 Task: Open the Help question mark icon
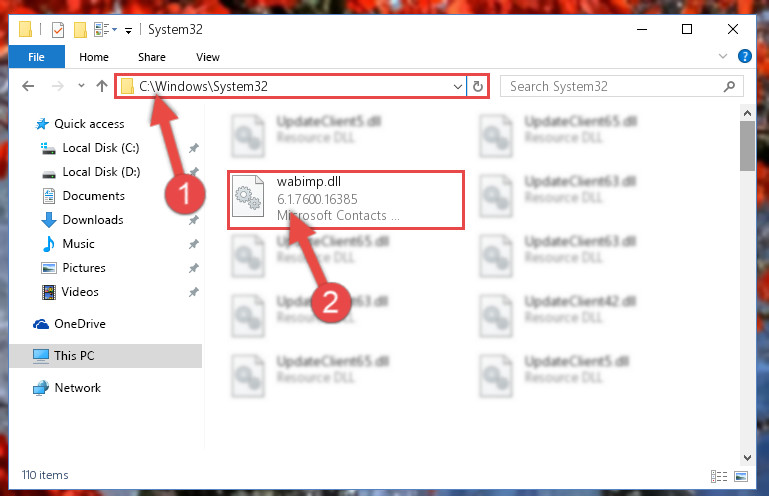[744, 56]
